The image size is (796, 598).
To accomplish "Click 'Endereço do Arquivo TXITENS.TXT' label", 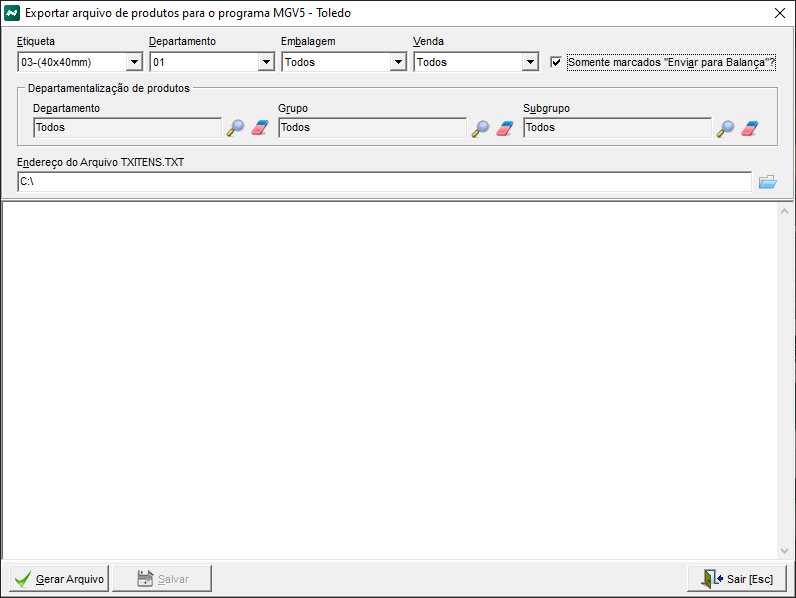I will click(101, 162).
